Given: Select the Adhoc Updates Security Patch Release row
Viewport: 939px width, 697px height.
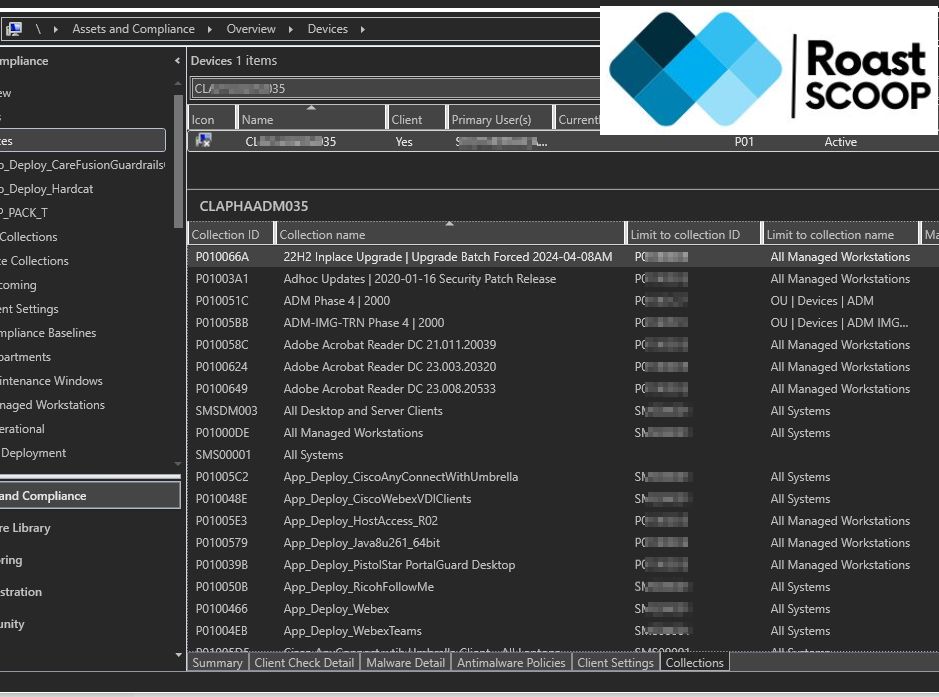Looking at the screenshot, I should (x=563, y=279).
